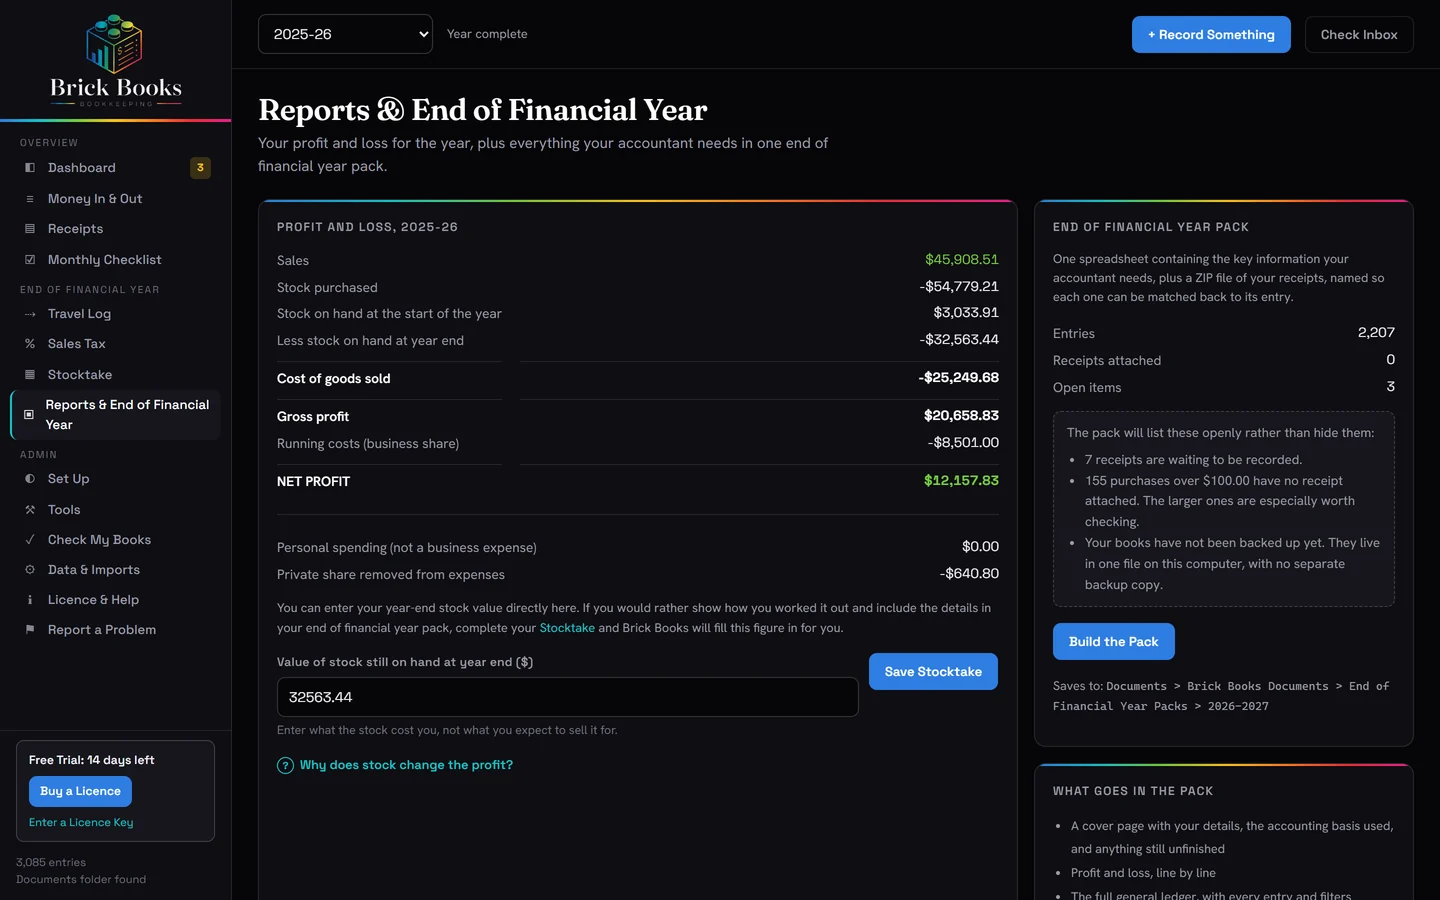1440x900 pixels.
Task: Click the Tools wrench icon
Action: [30, 510]
